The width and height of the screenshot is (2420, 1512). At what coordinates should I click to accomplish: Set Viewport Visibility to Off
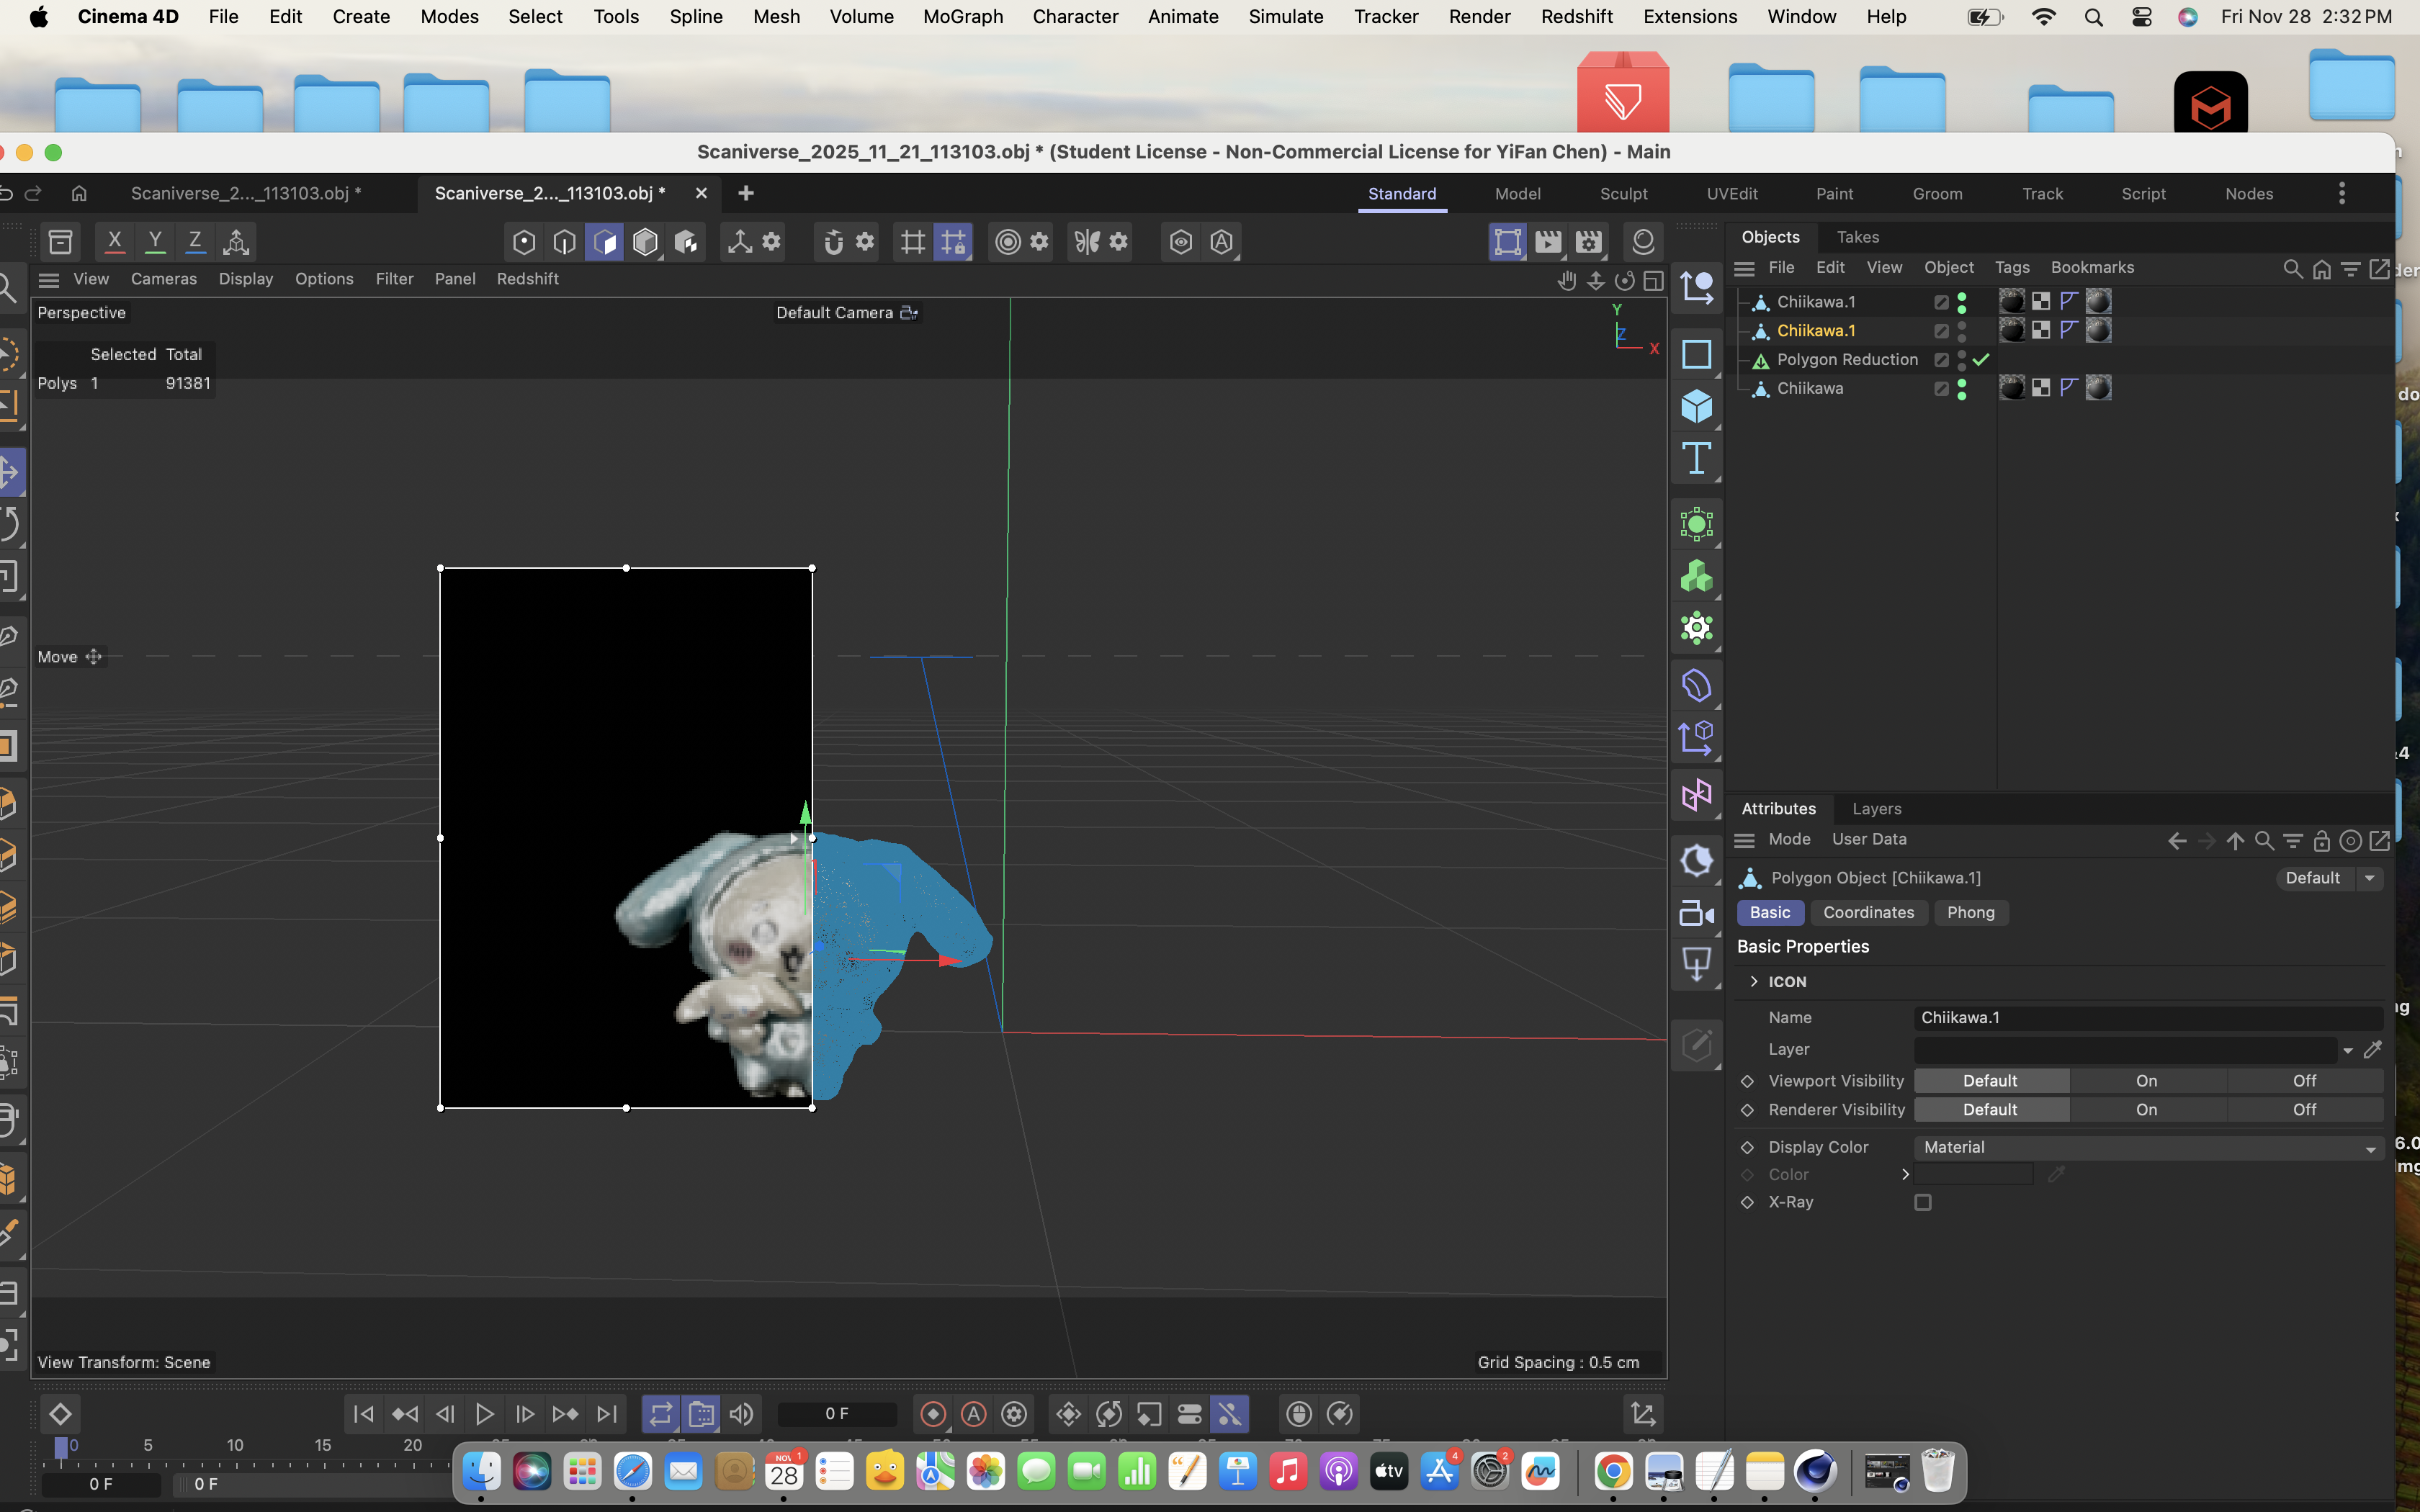pos(2303,1080)
